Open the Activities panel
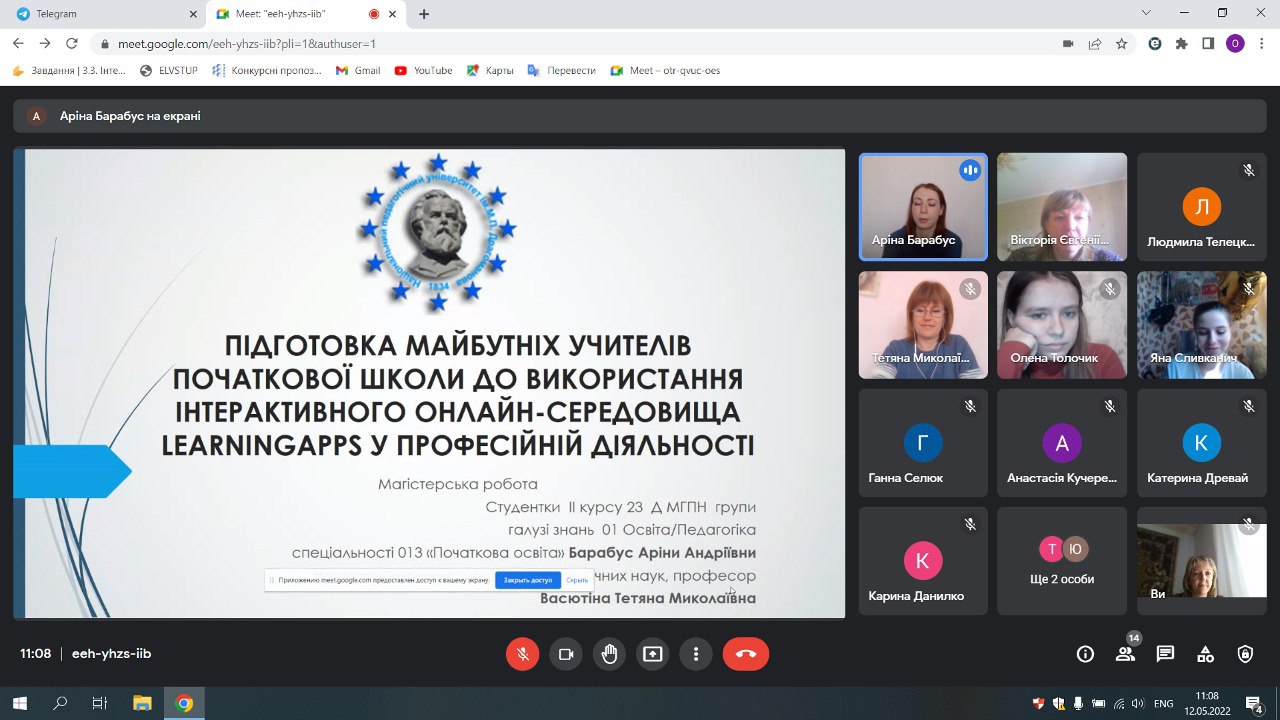The width and height of the screenshot is (1280, 720). click(1205, 654)
